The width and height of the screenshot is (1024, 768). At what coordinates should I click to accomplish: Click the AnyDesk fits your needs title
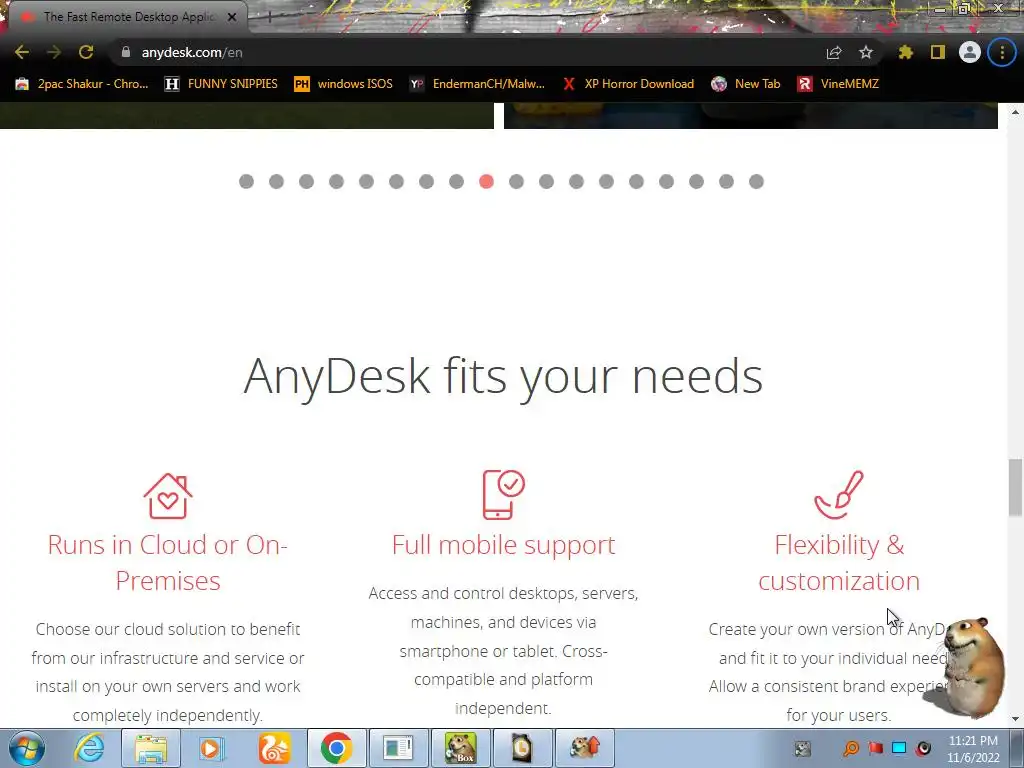503,376
